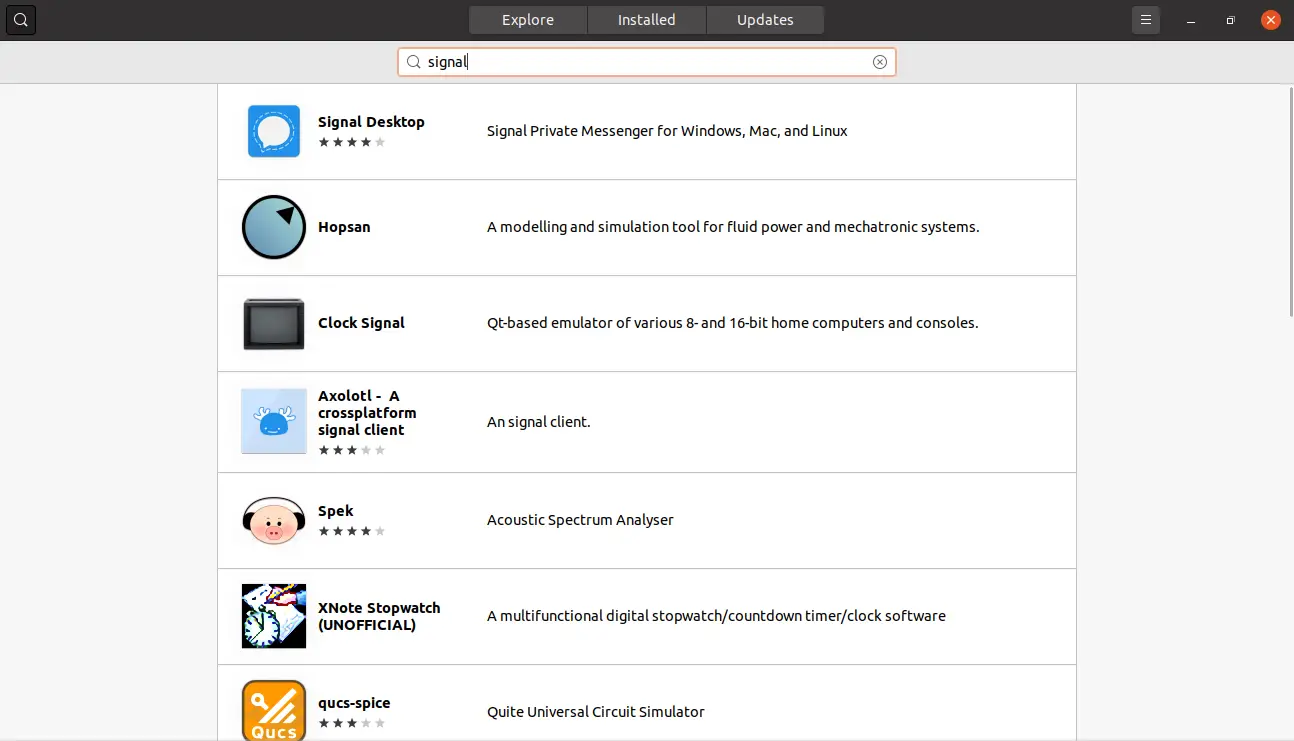Click Signal Desktop star rating

coord(351,142)
